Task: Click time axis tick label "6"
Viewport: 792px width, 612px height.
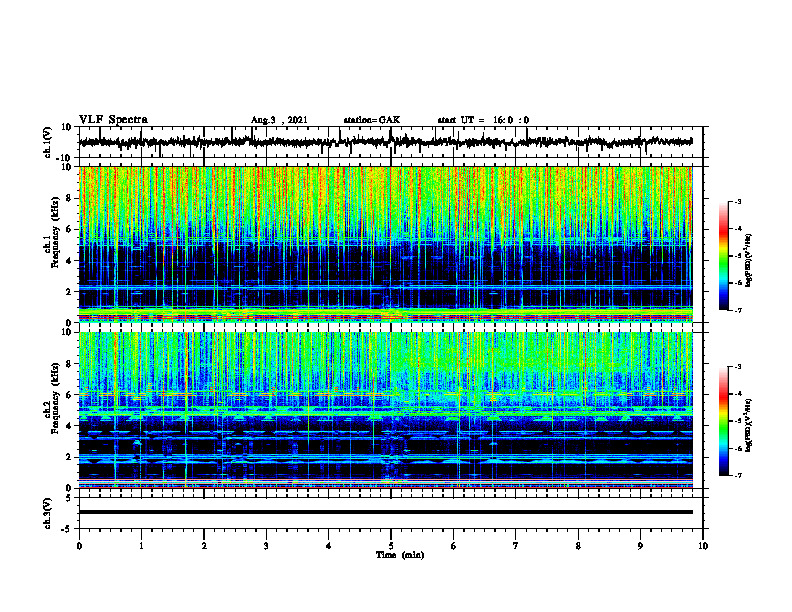Action: [454, 546]
